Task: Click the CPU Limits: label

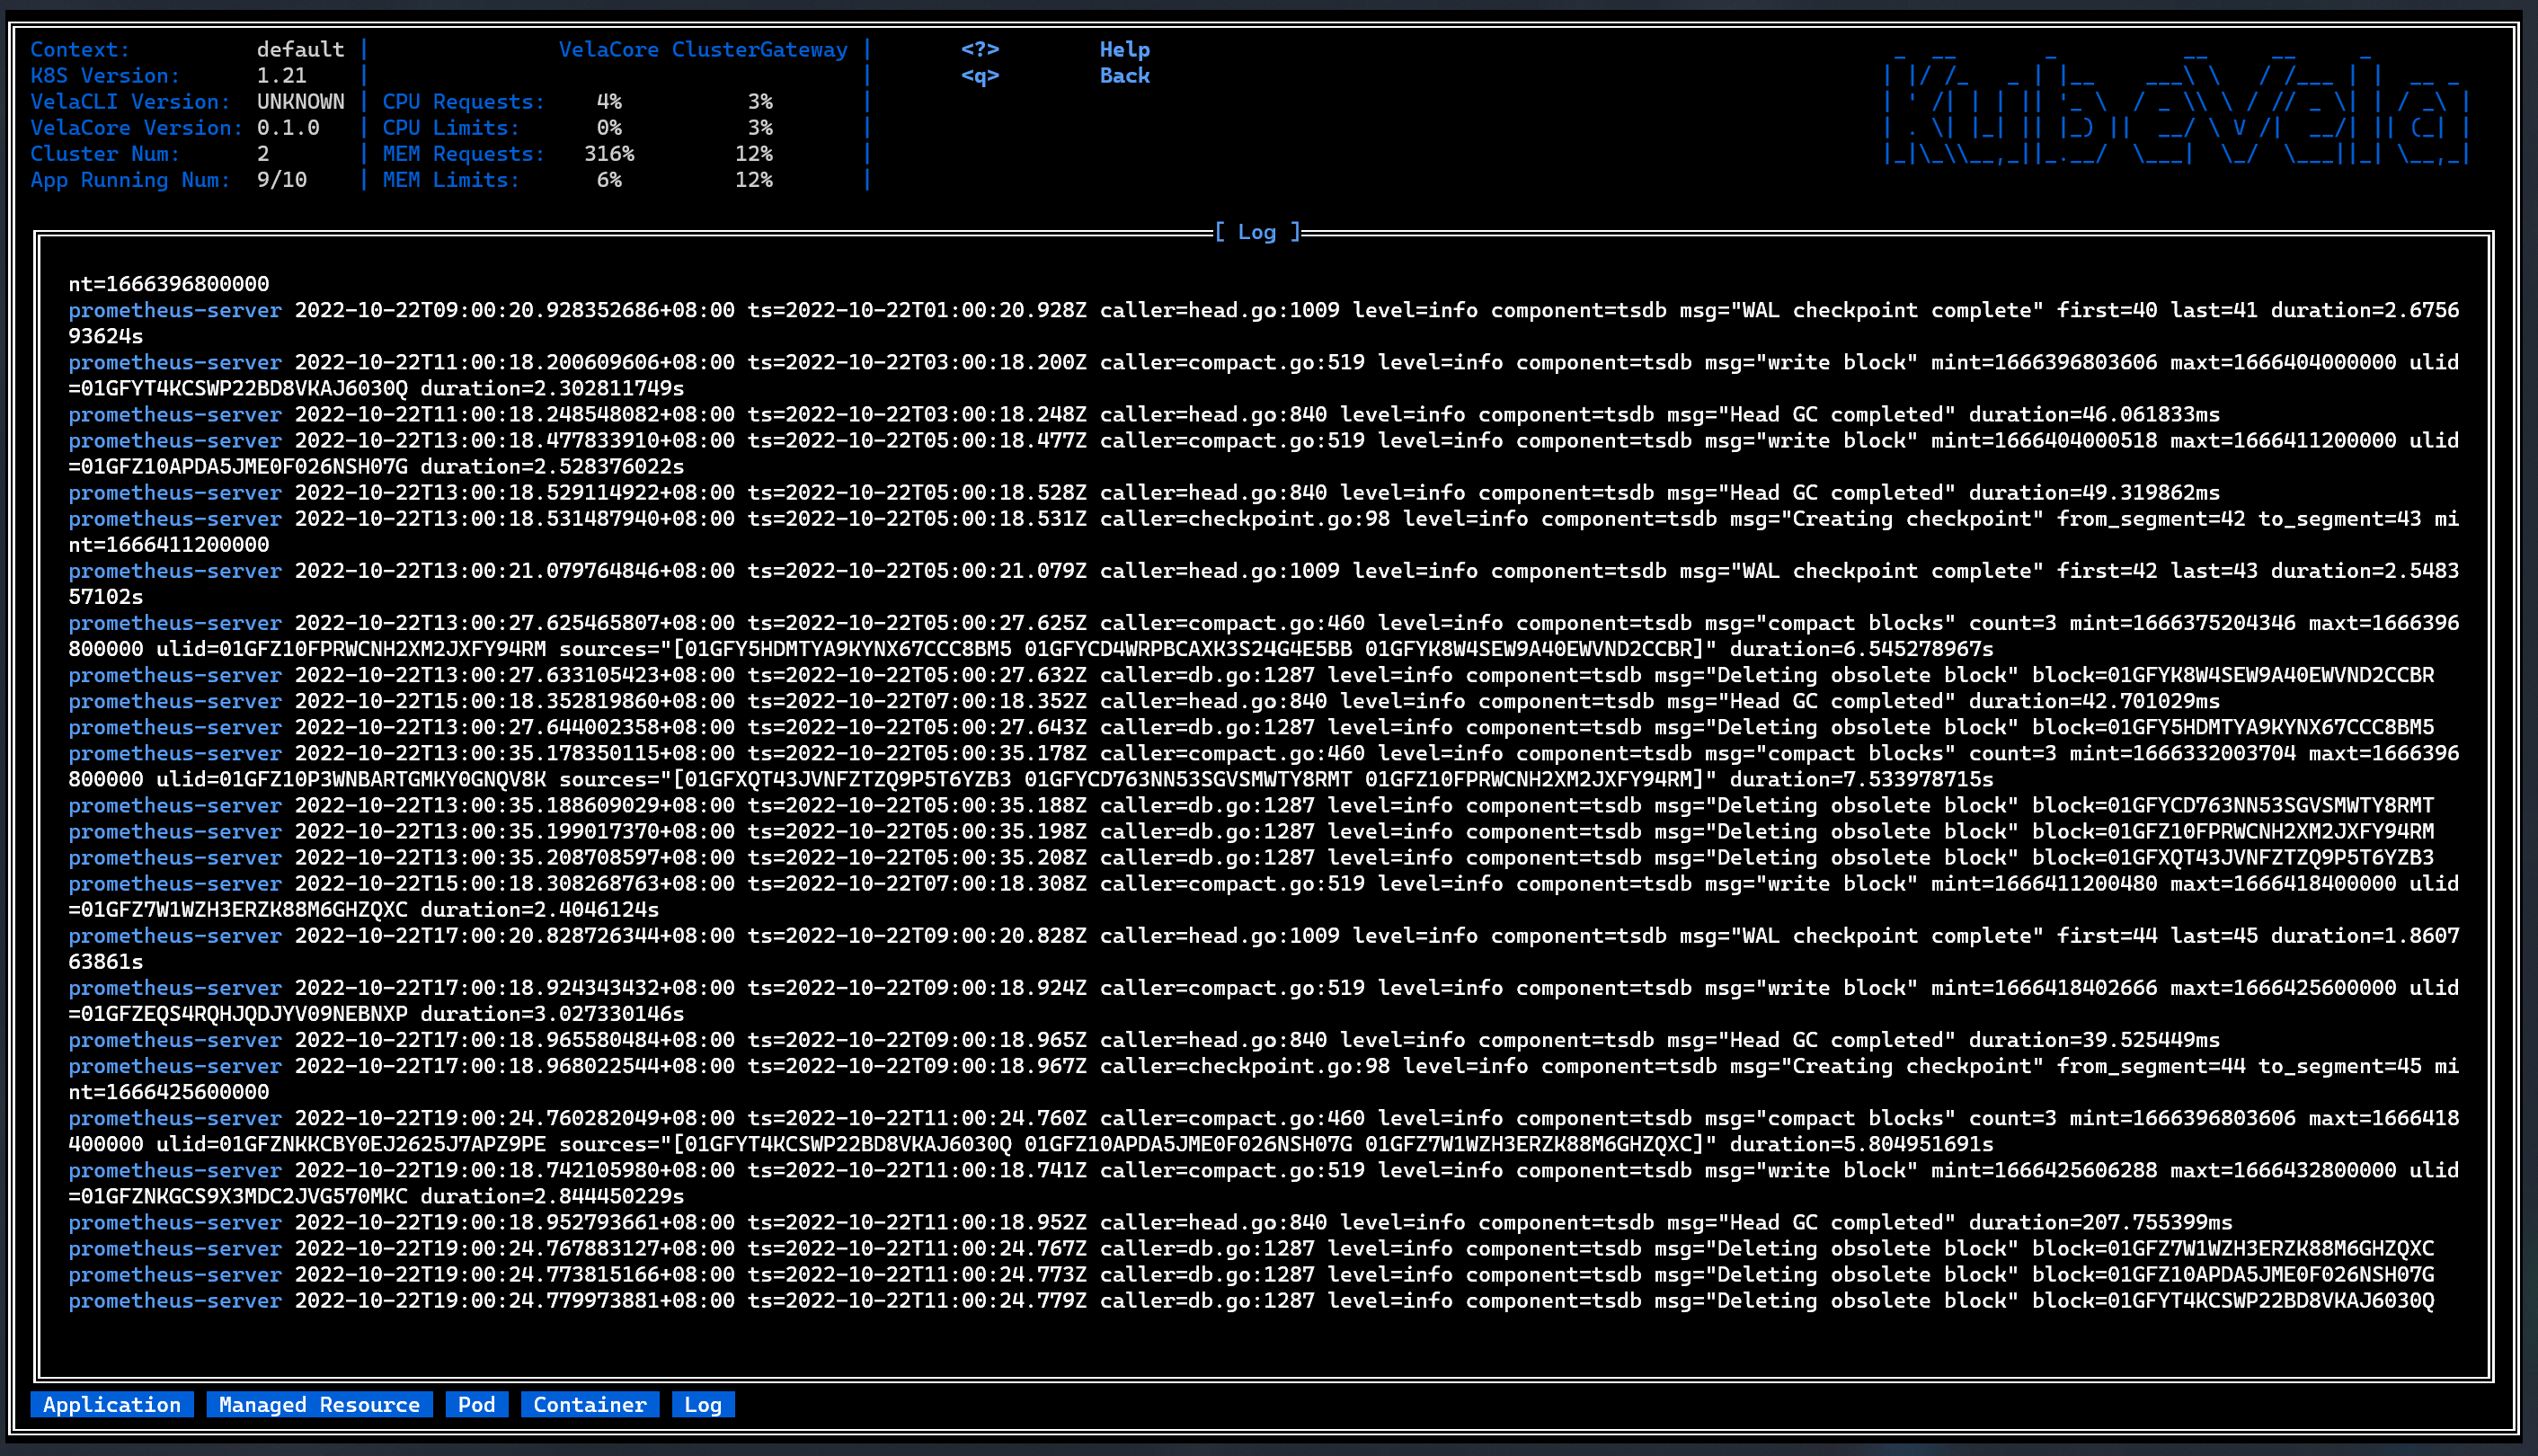Action: pyautogui.click(x=451, y=127)
